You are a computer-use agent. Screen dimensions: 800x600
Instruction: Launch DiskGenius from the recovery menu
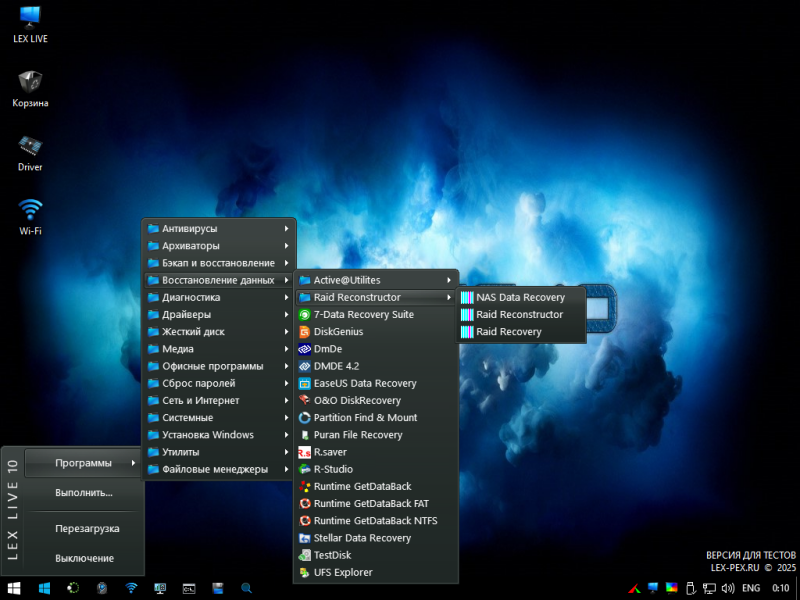[338, 332]
